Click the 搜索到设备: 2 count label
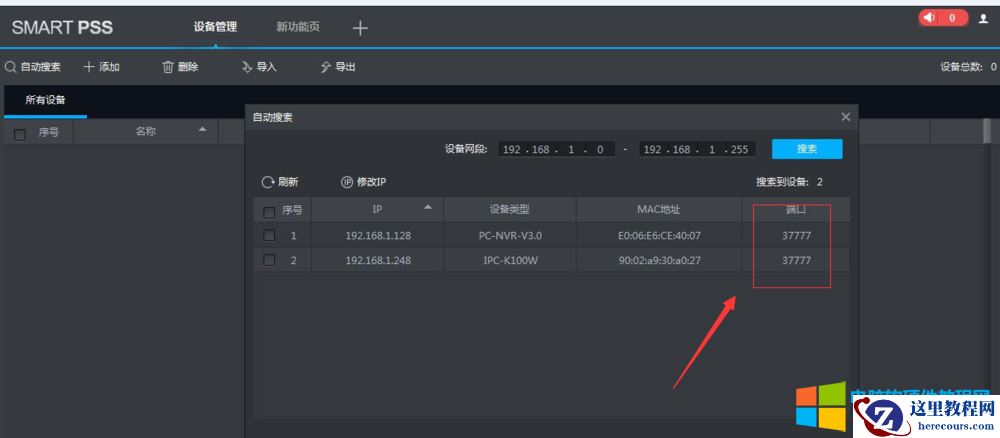1000x438 pixels. point(790,182)
